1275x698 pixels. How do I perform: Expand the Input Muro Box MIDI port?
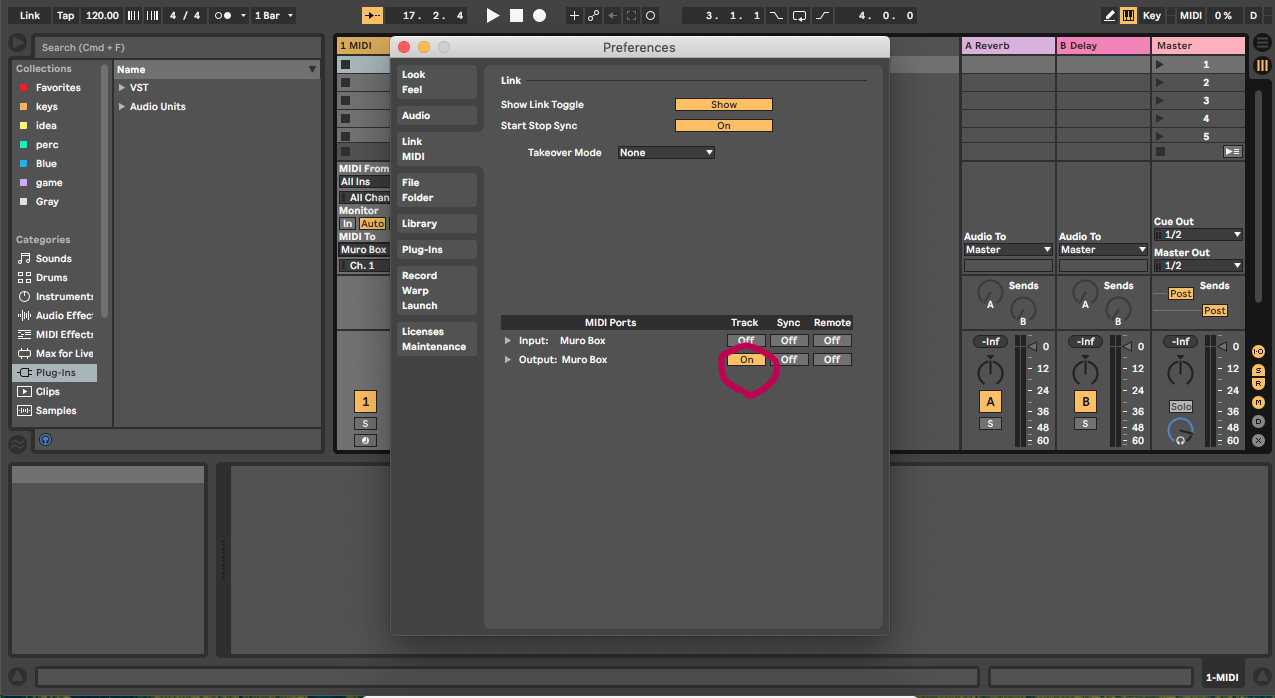(x=508, y=341)
